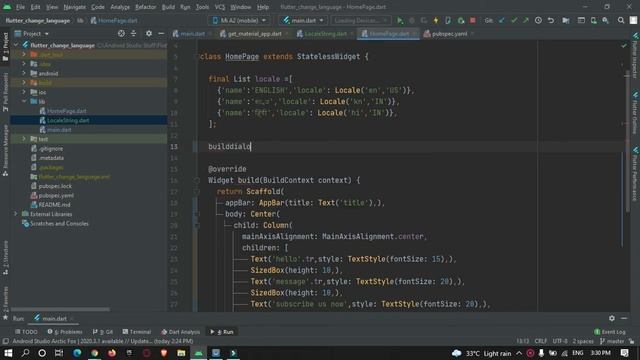Open the device selector Mi A2 (mobile) dropdown

(x=240, y=20)
